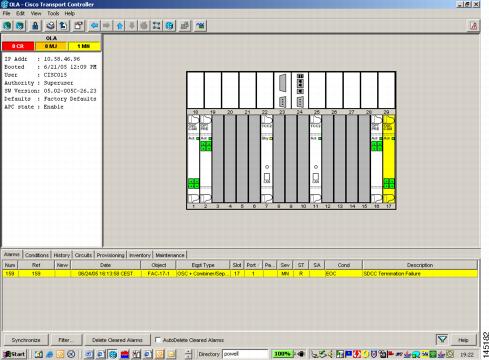This screenshot has width=489, height=360.
Task: Toggle AutoDelete Cleared Alarms checkbox
Action: (x=158, y=340)
